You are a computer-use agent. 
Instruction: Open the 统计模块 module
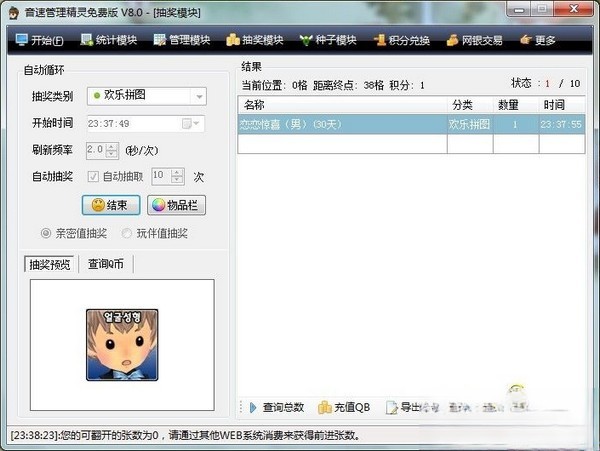click(110, 41)
